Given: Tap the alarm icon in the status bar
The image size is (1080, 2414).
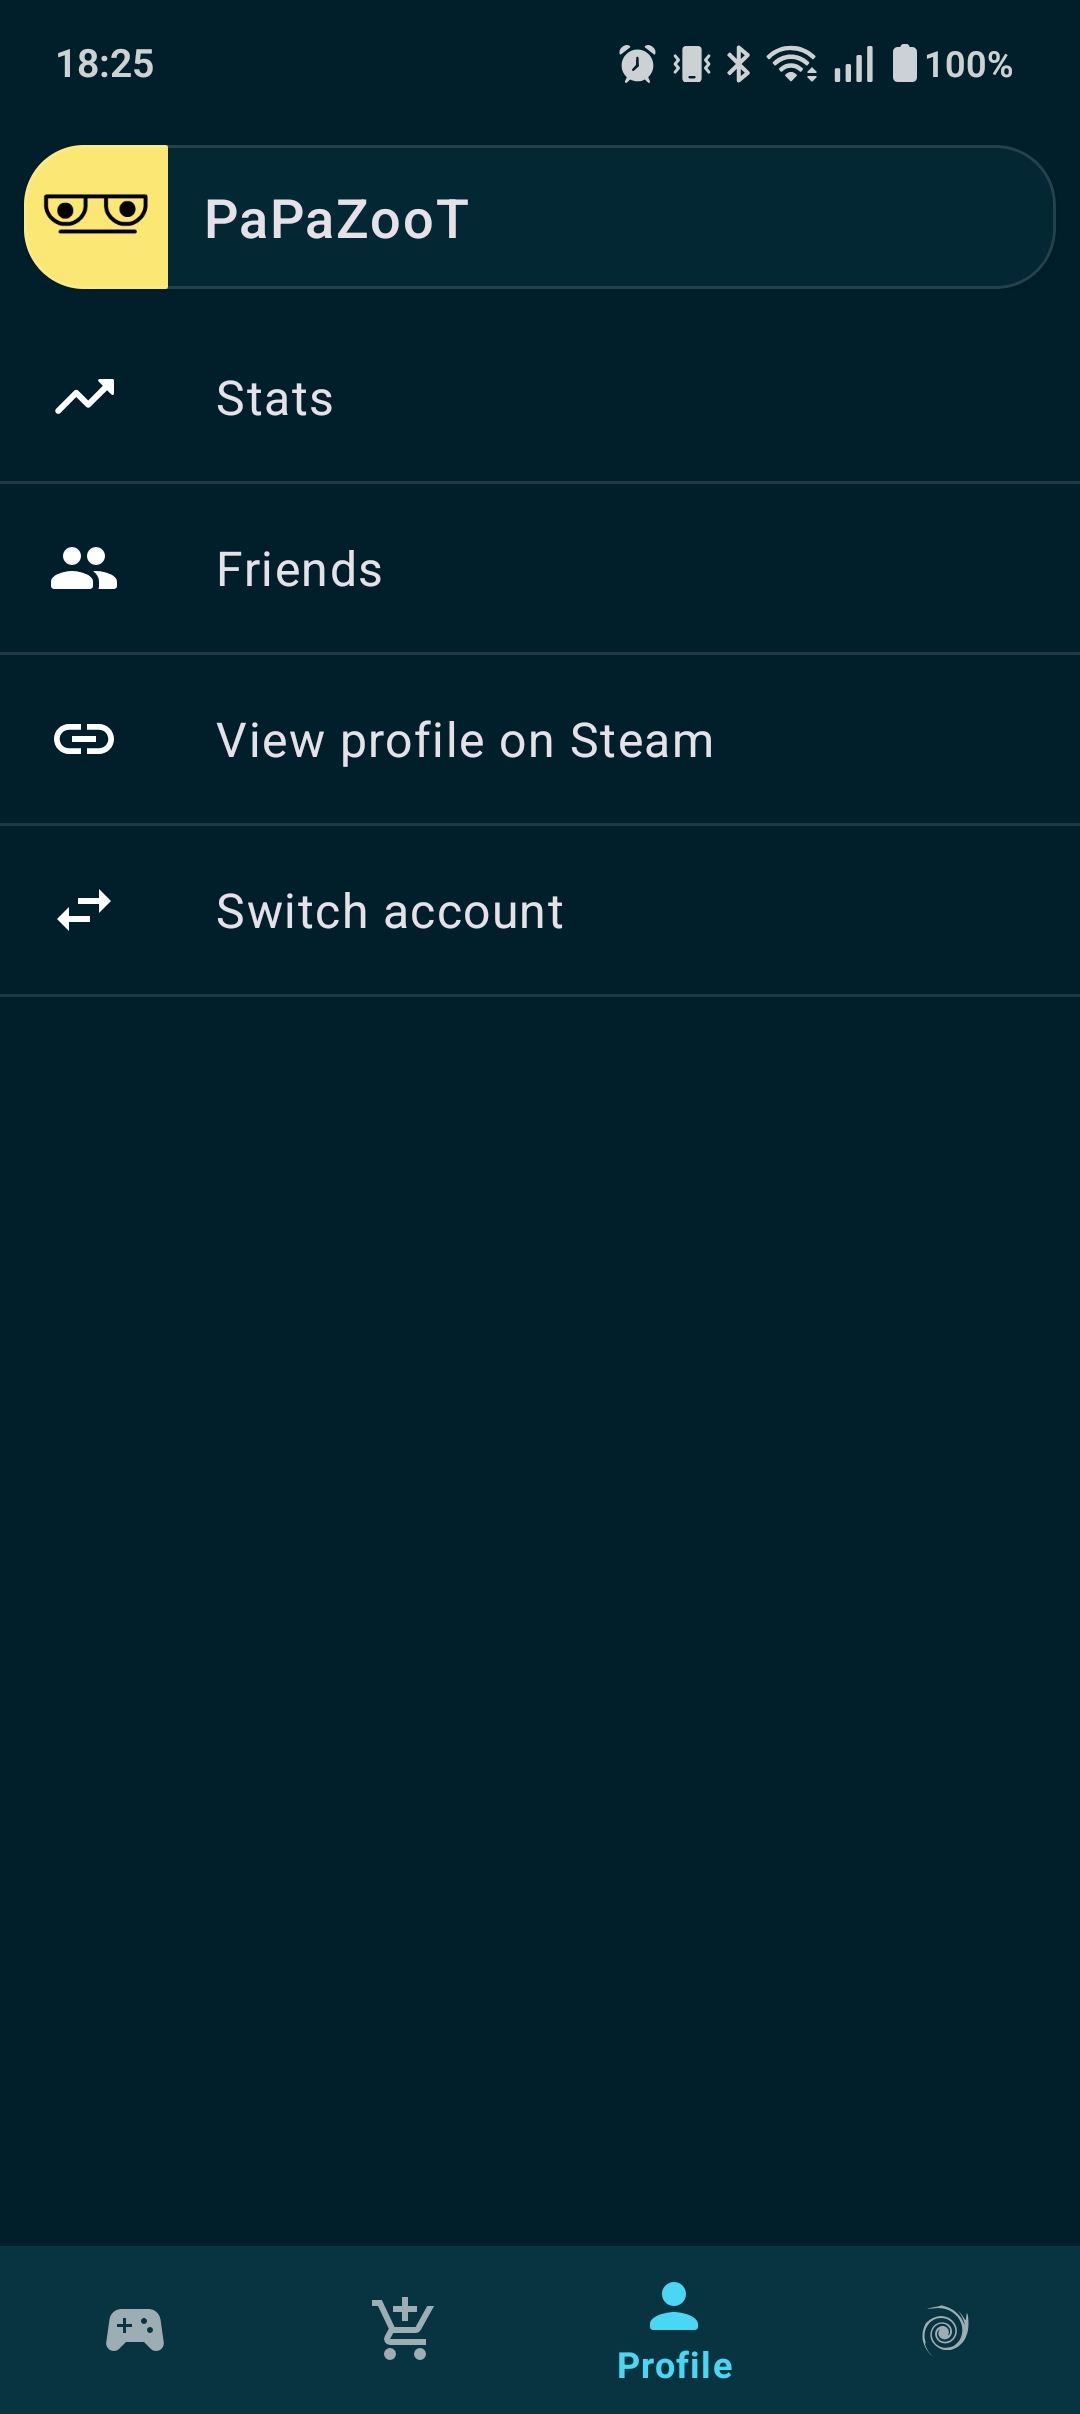Looking at the screenshot, I should 636,63.
